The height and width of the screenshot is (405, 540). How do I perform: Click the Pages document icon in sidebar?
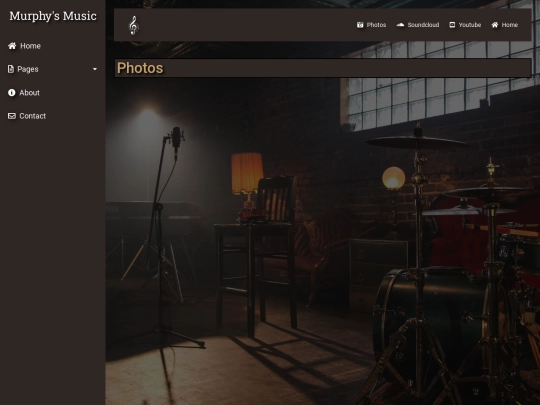[x=11, y=69]
